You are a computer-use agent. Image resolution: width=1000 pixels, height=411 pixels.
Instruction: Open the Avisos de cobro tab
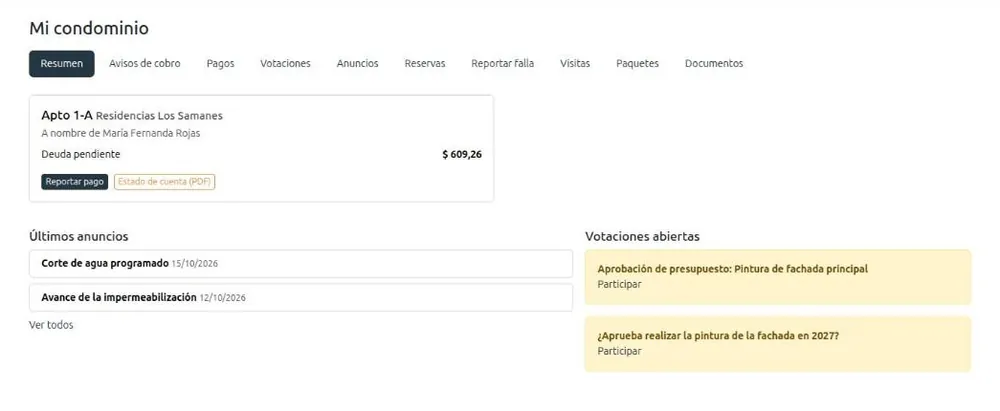point(145,64)
